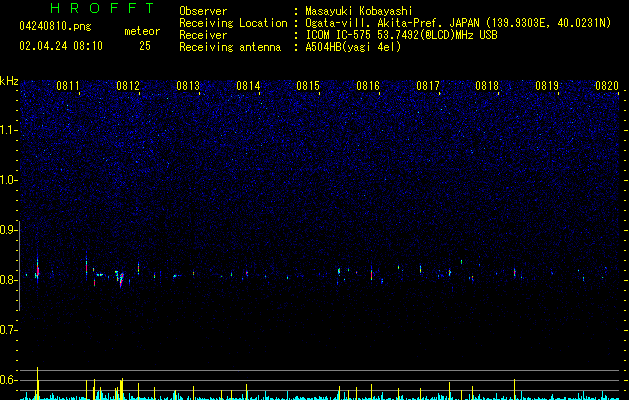629x400 pixels.
Task: Click the HROFFT title text
Action: [102, 8]
